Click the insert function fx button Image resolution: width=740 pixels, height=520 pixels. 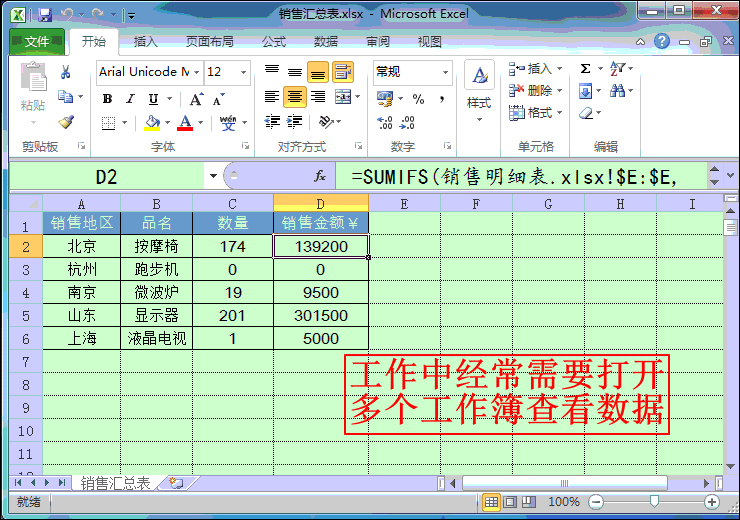(320, 176)
